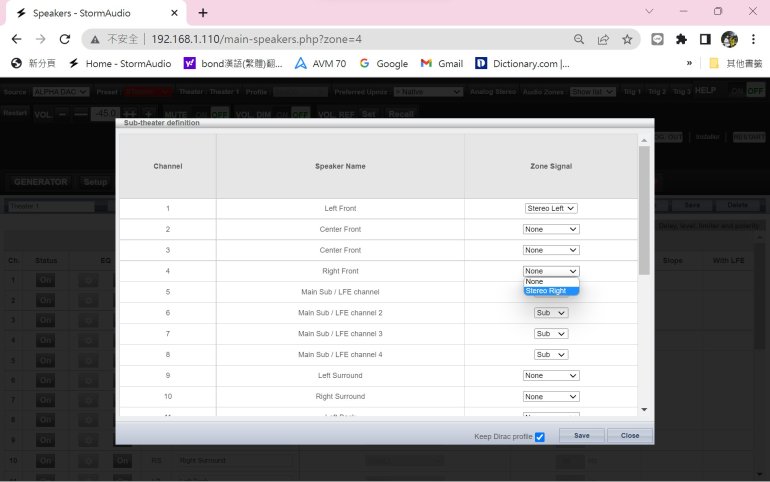
Task: Click the dialog's scroll down arrow
Action: [x=644, y=409]
